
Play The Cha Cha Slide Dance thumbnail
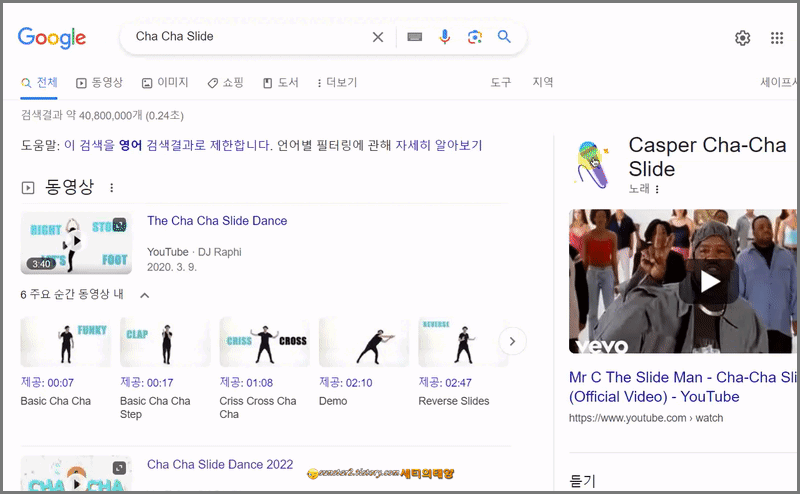(76, 242)
